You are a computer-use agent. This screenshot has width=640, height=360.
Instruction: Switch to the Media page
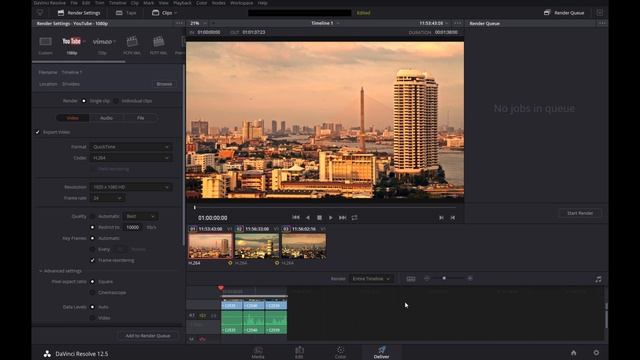[258, 352]
